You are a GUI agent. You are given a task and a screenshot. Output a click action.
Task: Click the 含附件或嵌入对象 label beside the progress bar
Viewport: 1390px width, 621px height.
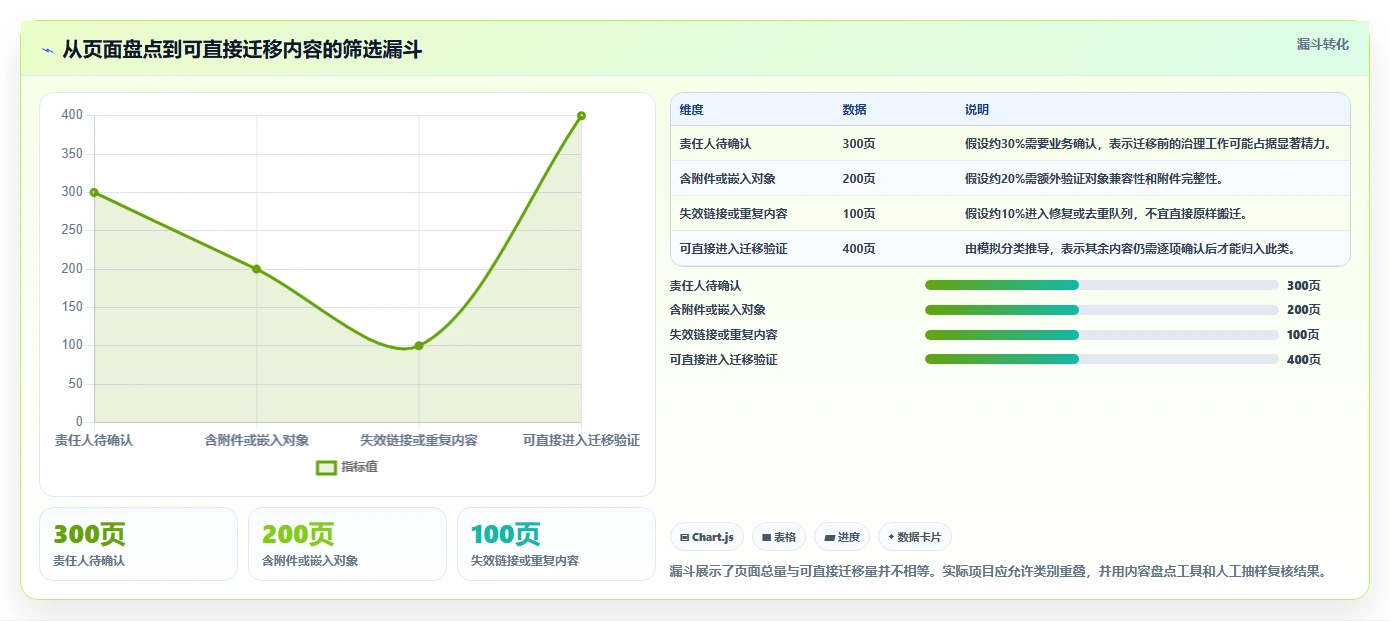pos(717,310)
